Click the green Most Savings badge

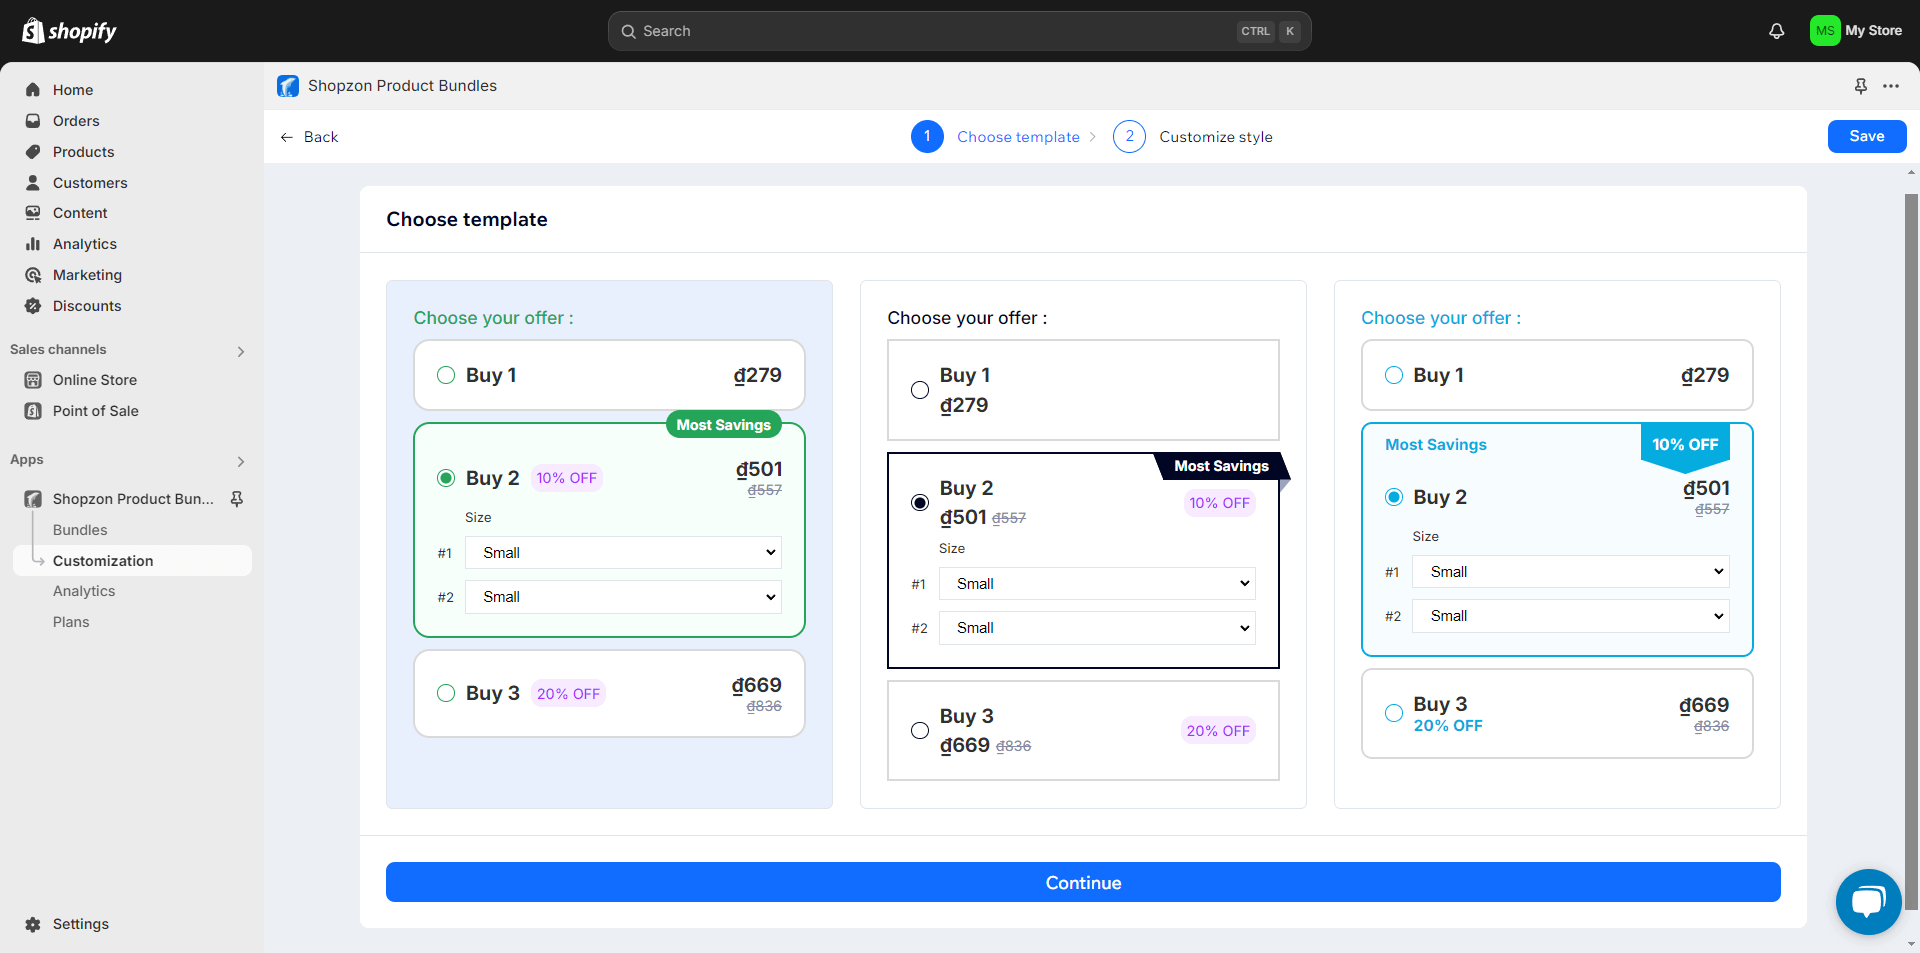click(x=724, y=425)
